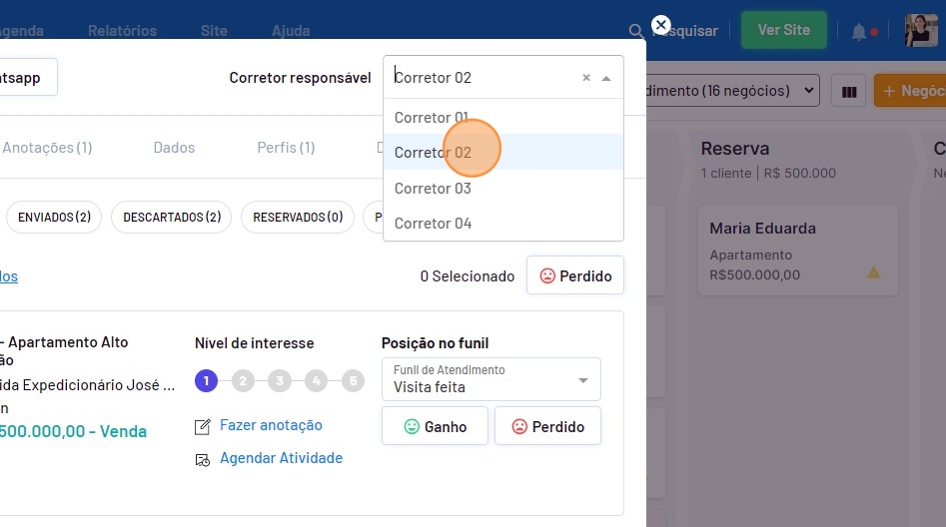Open the user profile avatar
Screen dimensions: 946x527
[920, 31]
